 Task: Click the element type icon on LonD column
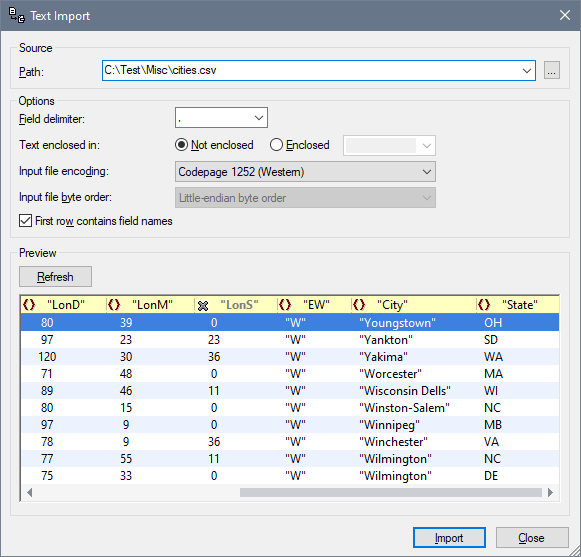tap(29, 305)
